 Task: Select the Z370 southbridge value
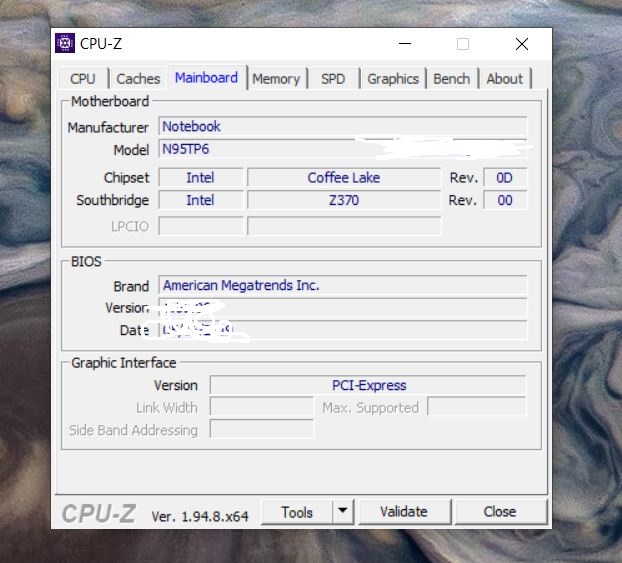pyautogui.click(x=344, y=200)
